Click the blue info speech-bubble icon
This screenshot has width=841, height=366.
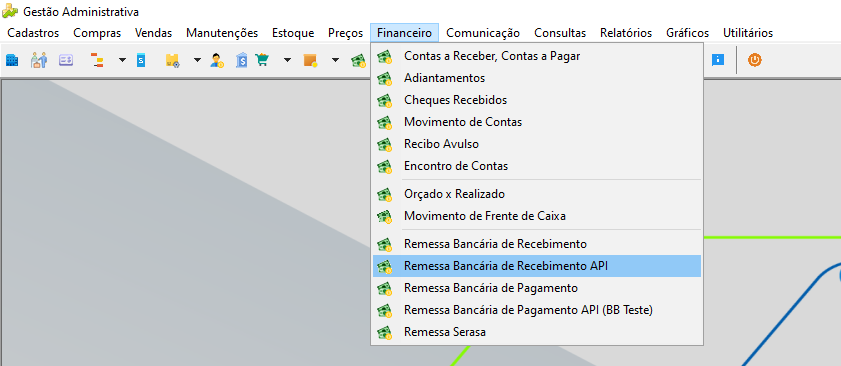click(718, 60)
